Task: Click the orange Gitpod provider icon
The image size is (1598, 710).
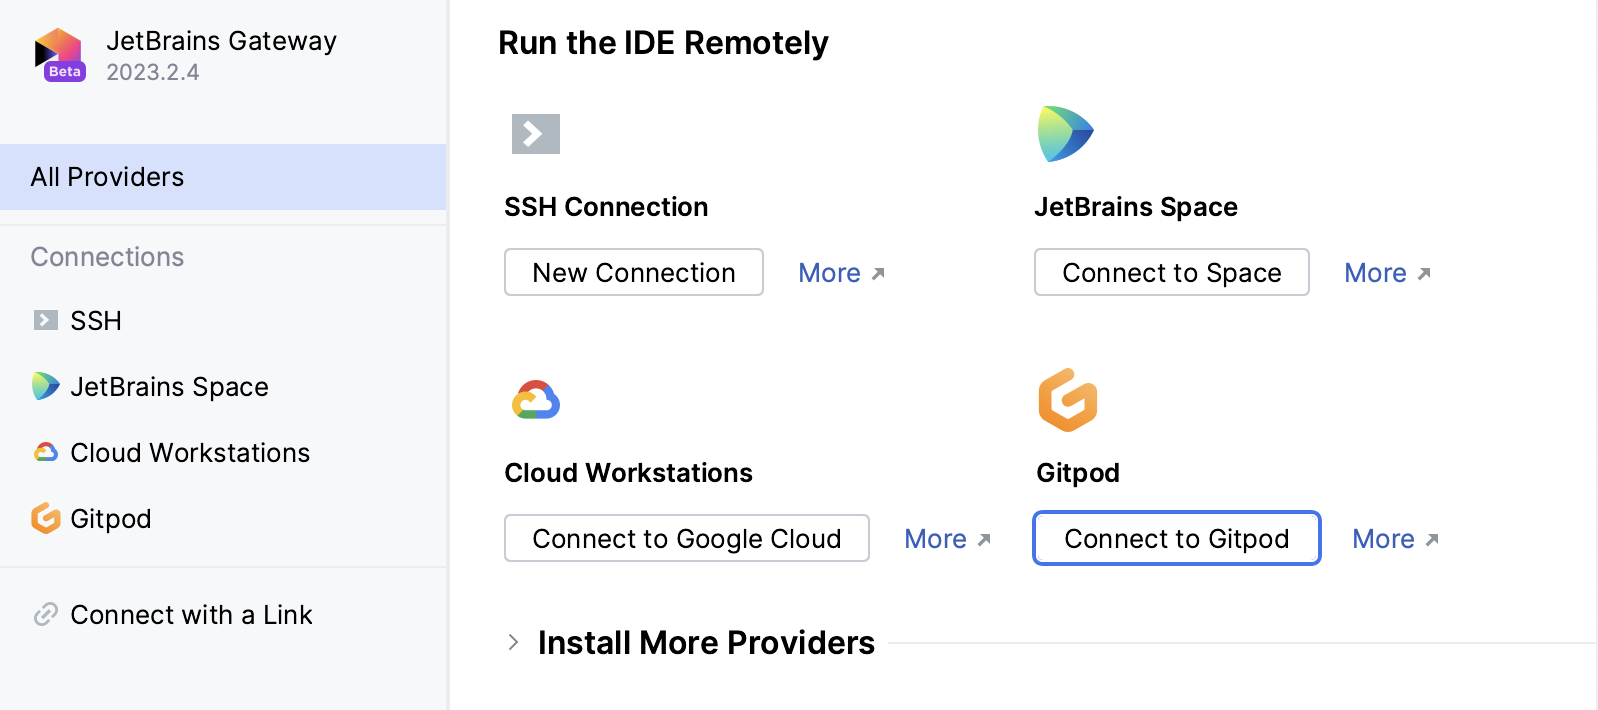Action: pyautogui.click(x=1068, y=399)
